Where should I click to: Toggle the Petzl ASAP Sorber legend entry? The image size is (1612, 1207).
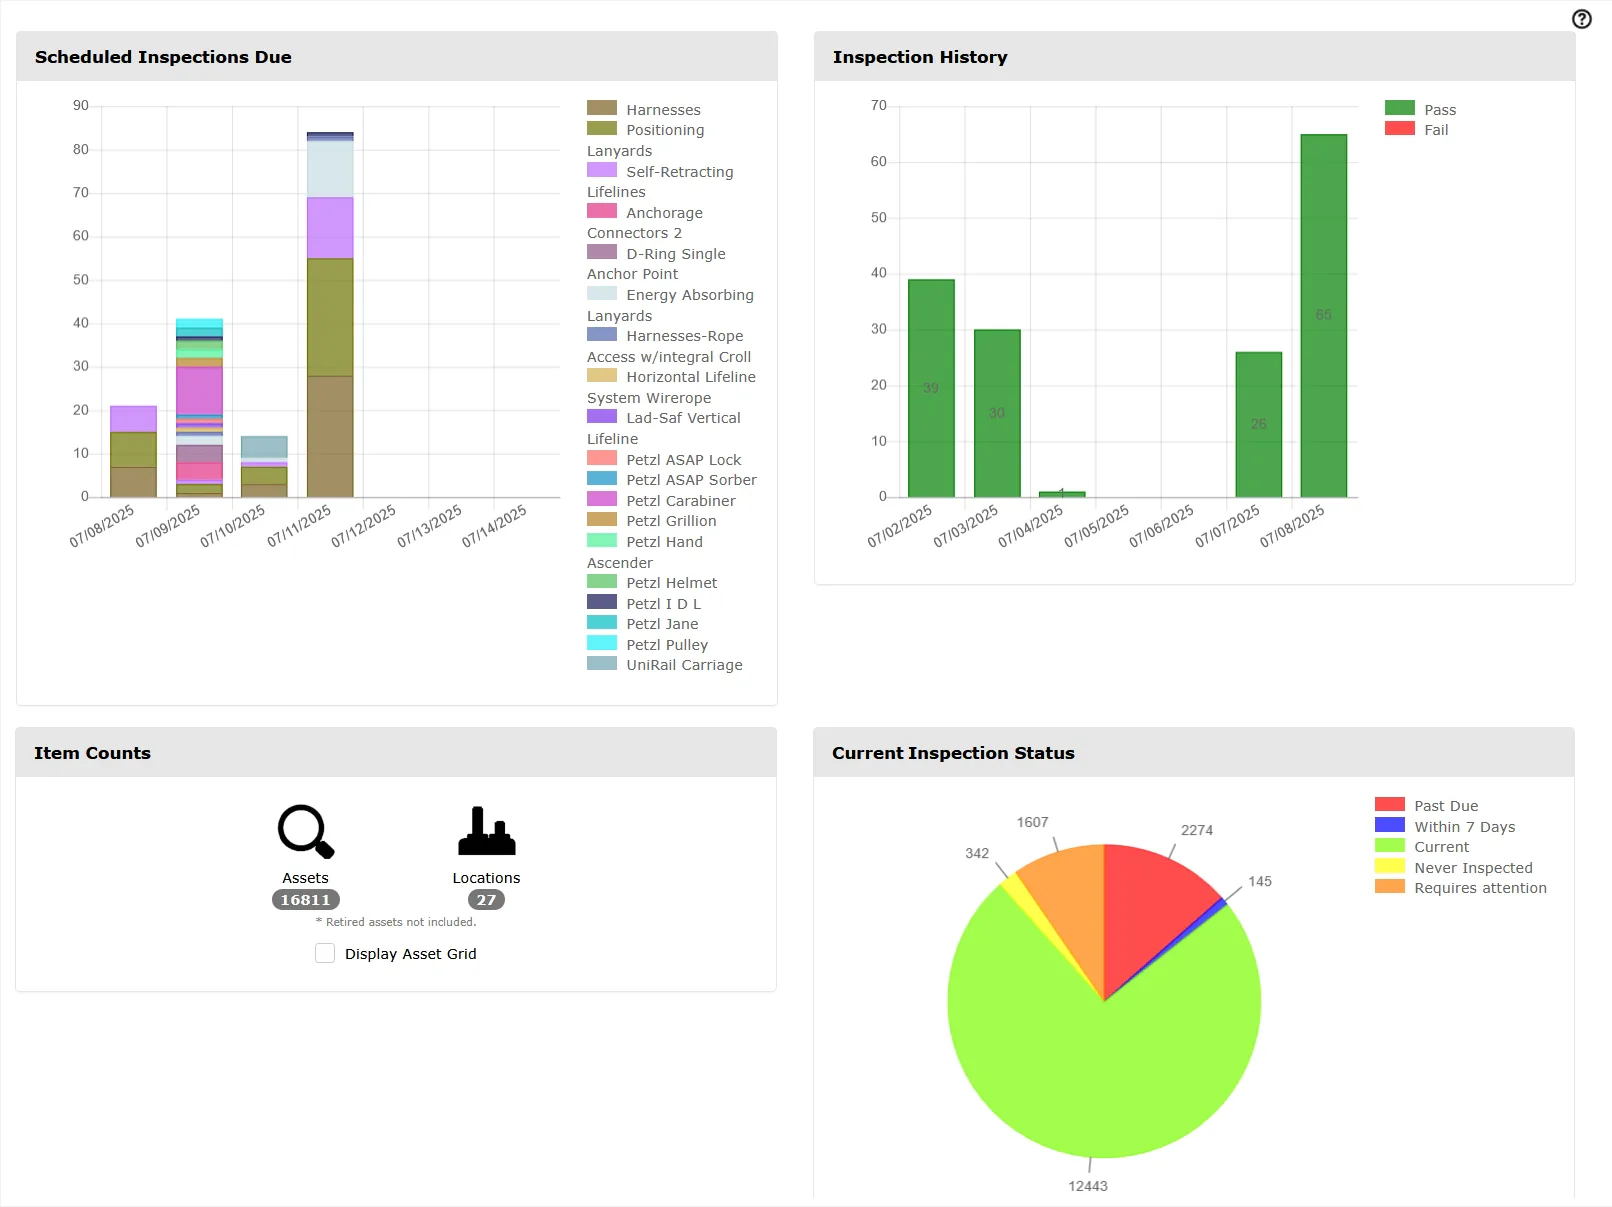coord(672,479)
